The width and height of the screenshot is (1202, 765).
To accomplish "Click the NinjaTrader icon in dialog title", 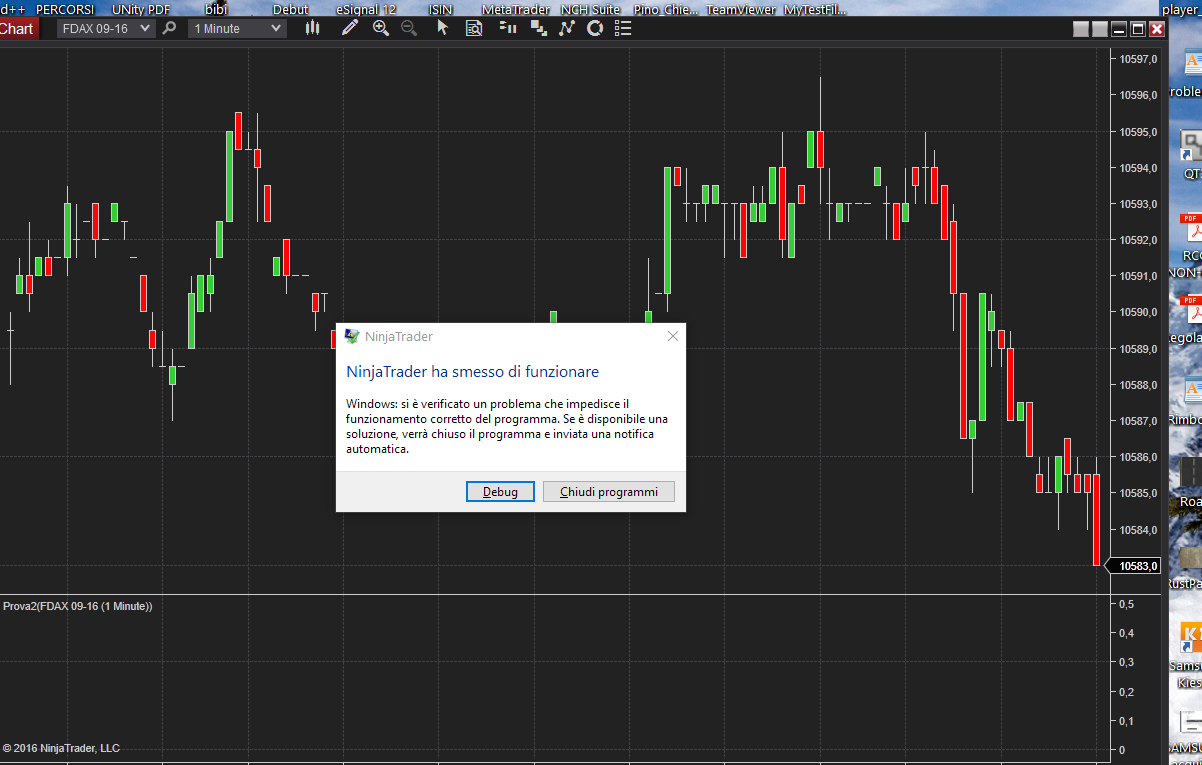I will 352,336.
